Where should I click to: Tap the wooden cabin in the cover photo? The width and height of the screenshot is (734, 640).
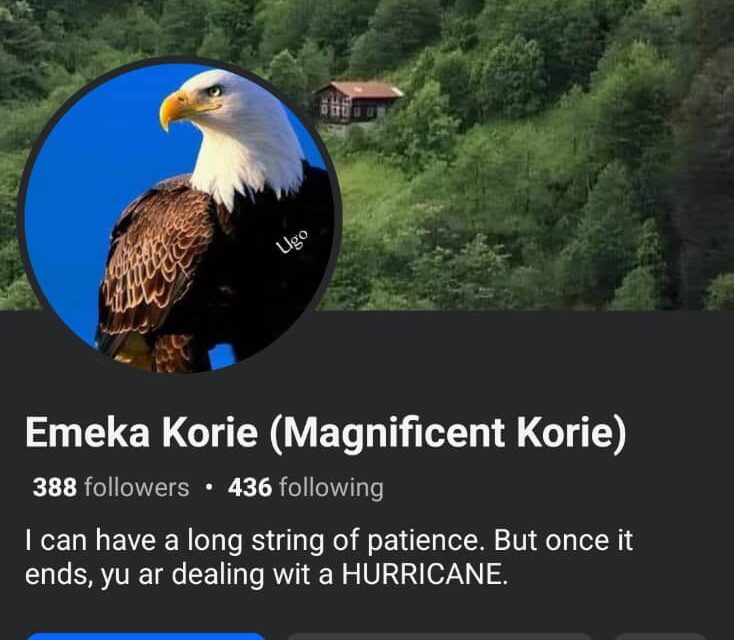358,103
